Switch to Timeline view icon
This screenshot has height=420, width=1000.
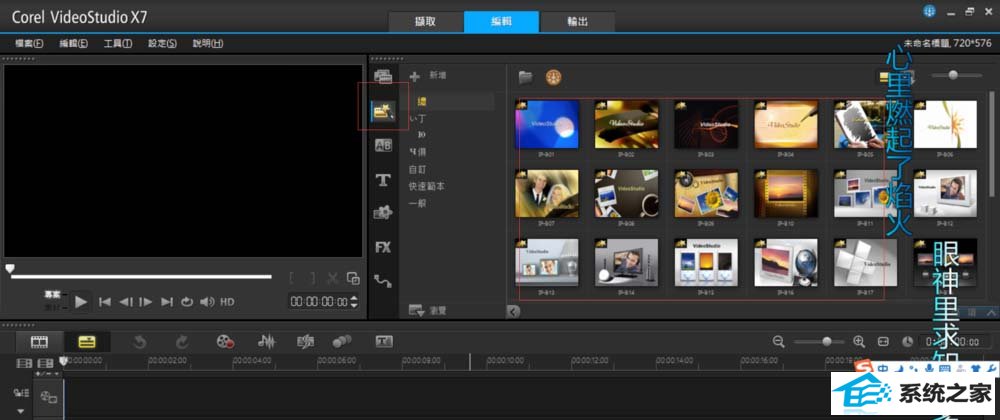click(87, 342)
